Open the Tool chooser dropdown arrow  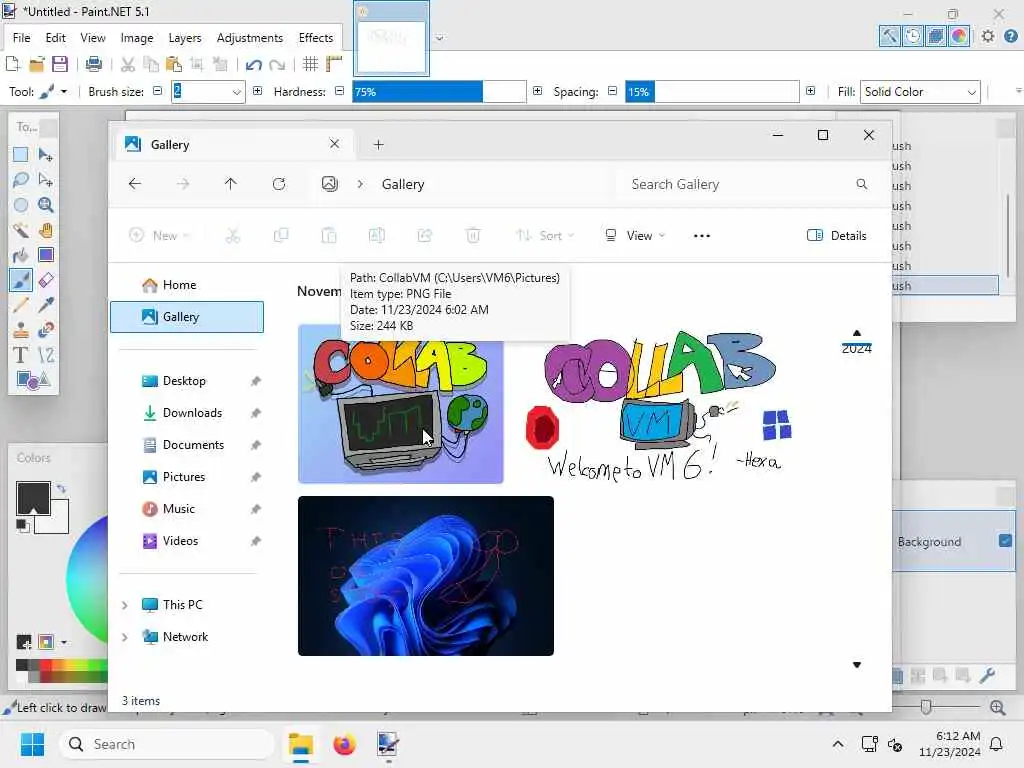point(63,92)
